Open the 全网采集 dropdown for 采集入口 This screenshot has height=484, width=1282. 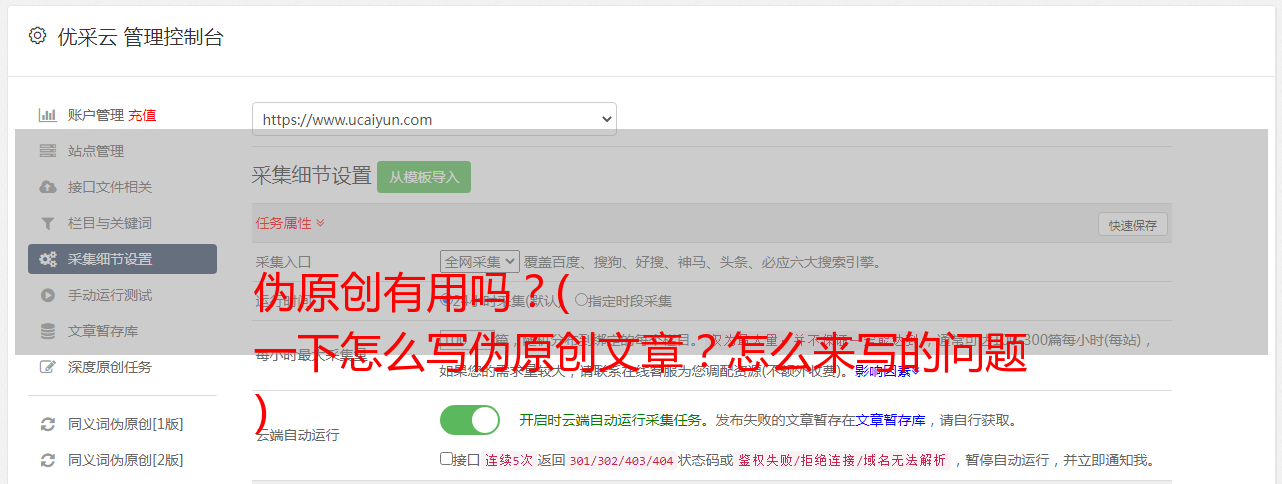pos(480,262)
